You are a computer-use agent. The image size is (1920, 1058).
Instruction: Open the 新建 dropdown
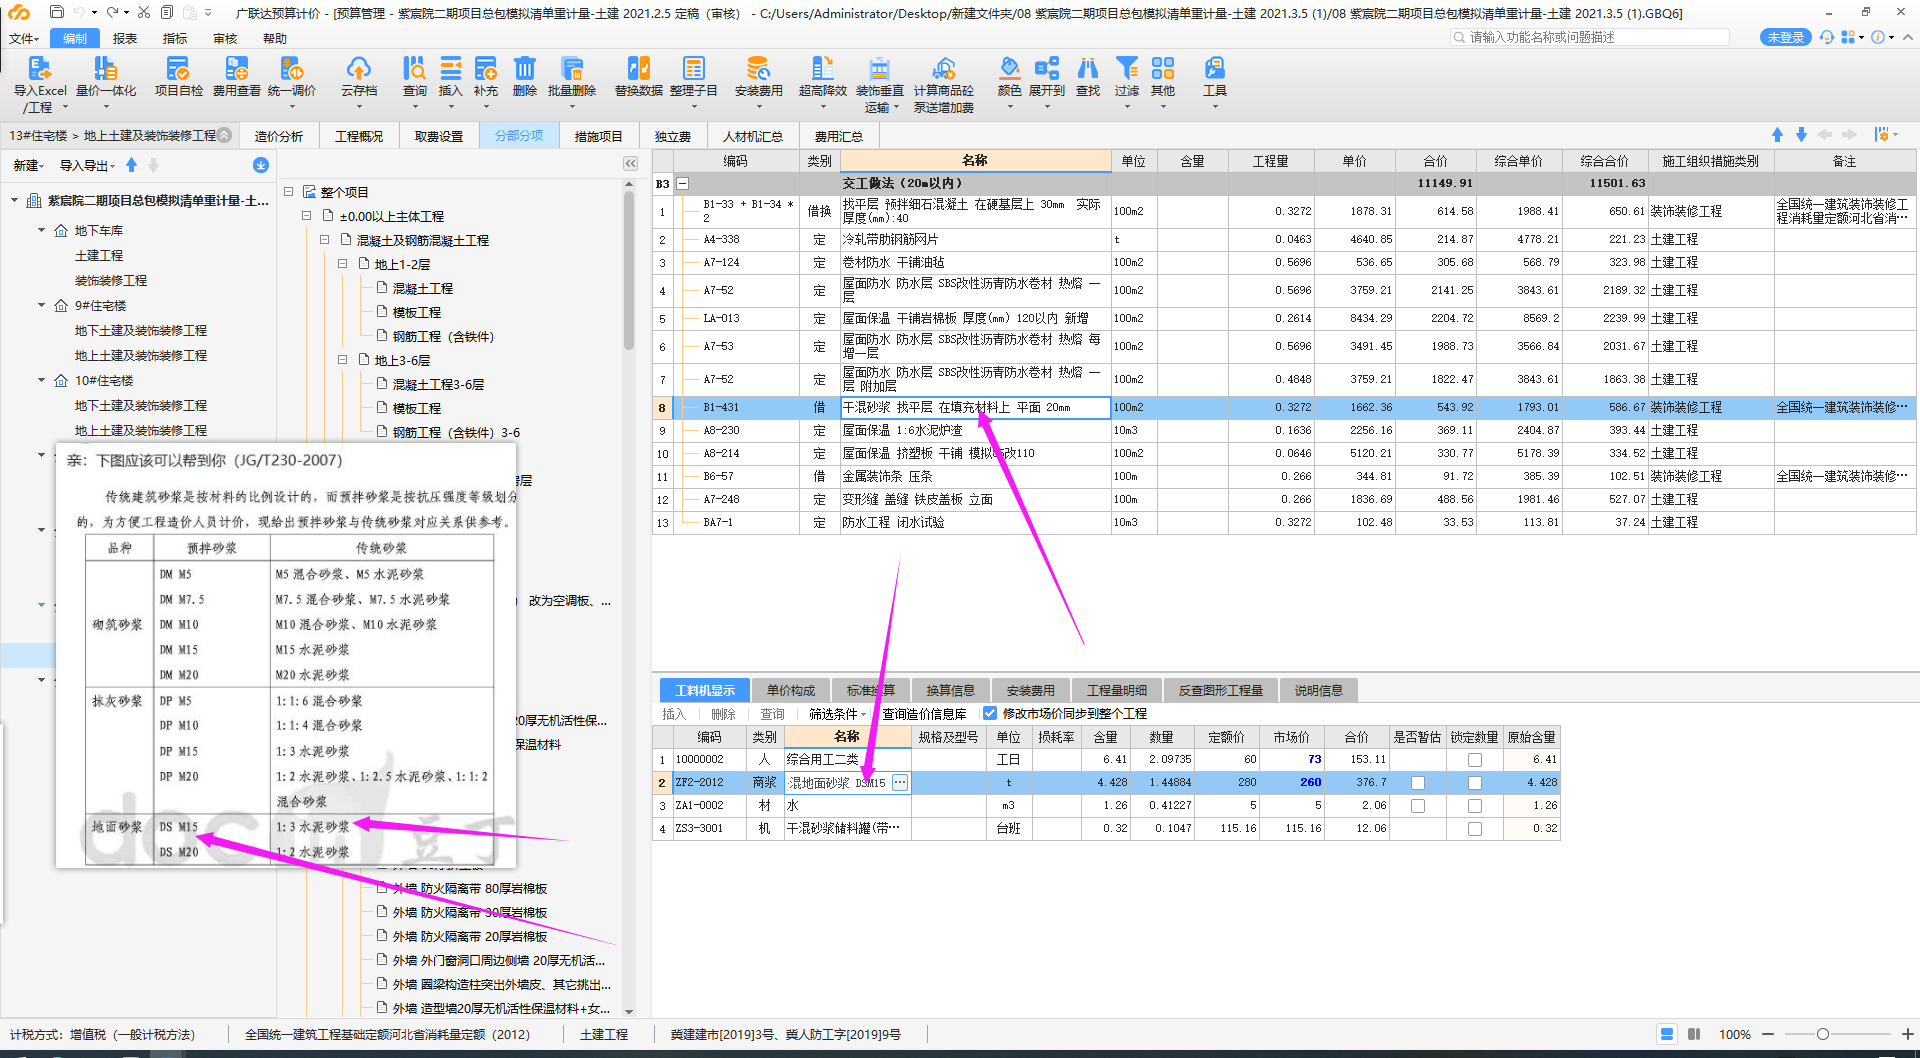28,165
